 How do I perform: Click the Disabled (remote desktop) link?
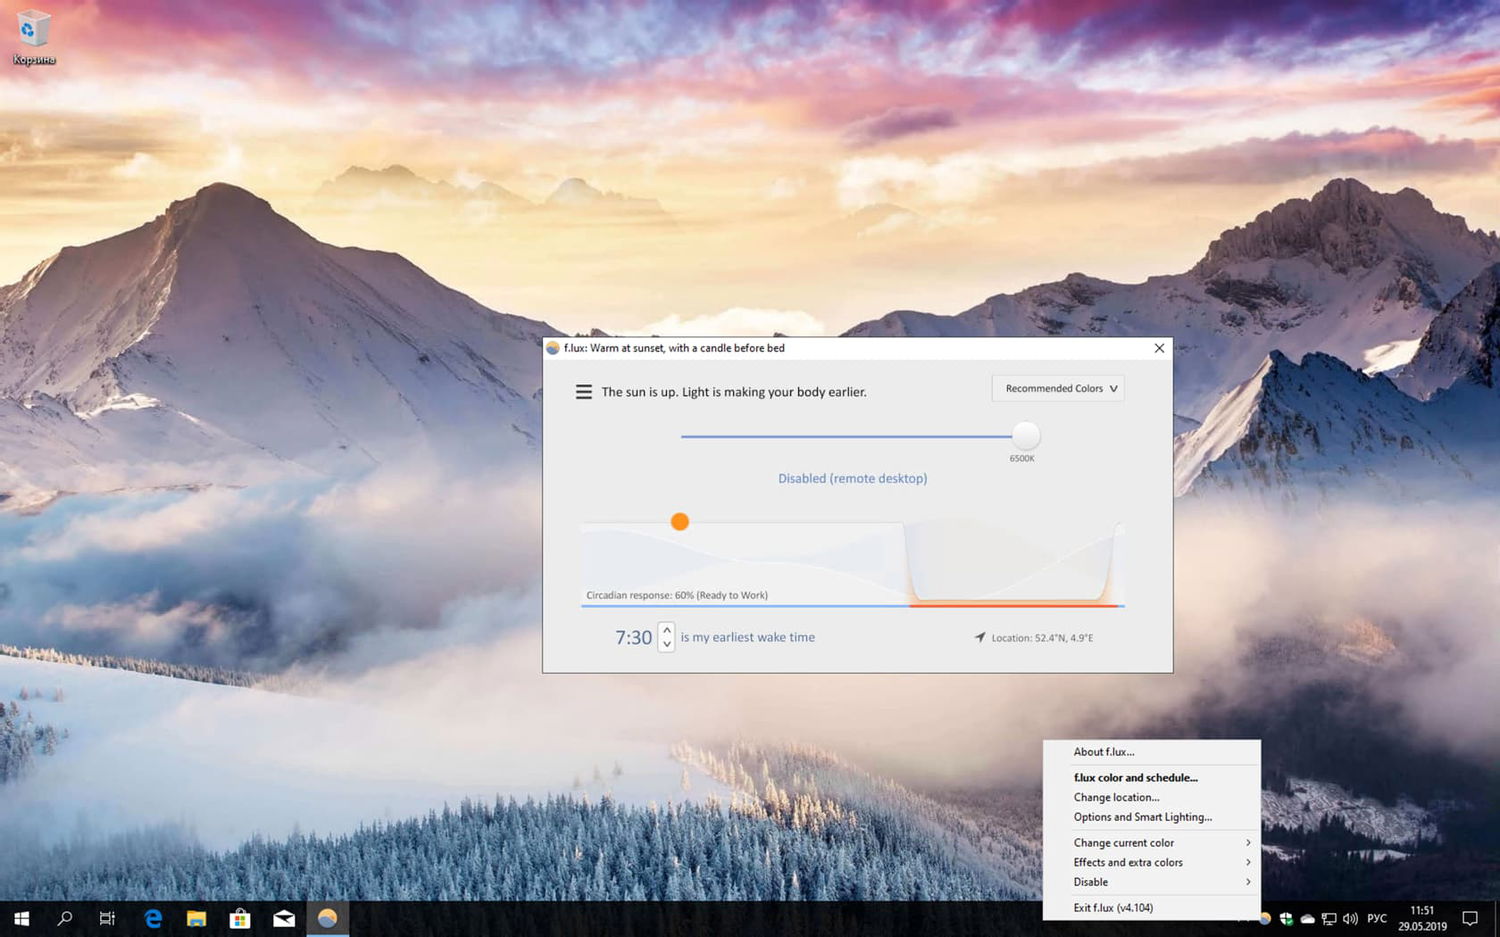[852, 478]
